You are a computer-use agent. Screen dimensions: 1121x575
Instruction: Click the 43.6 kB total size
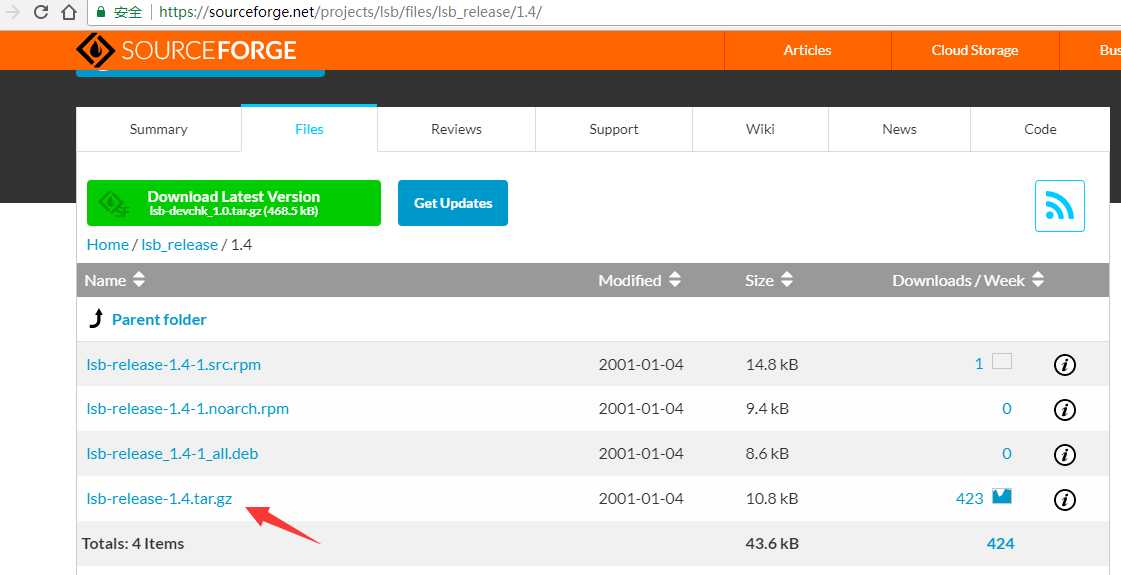(771, 544)
